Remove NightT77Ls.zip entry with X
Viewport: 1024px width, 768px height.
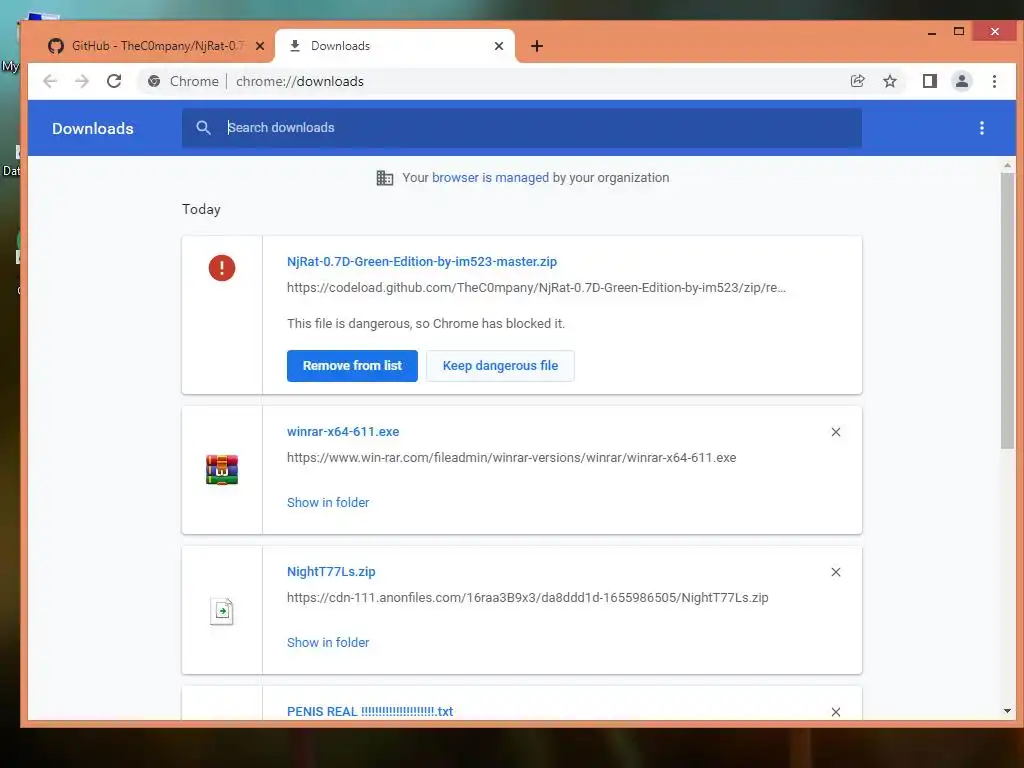(836, 572)
